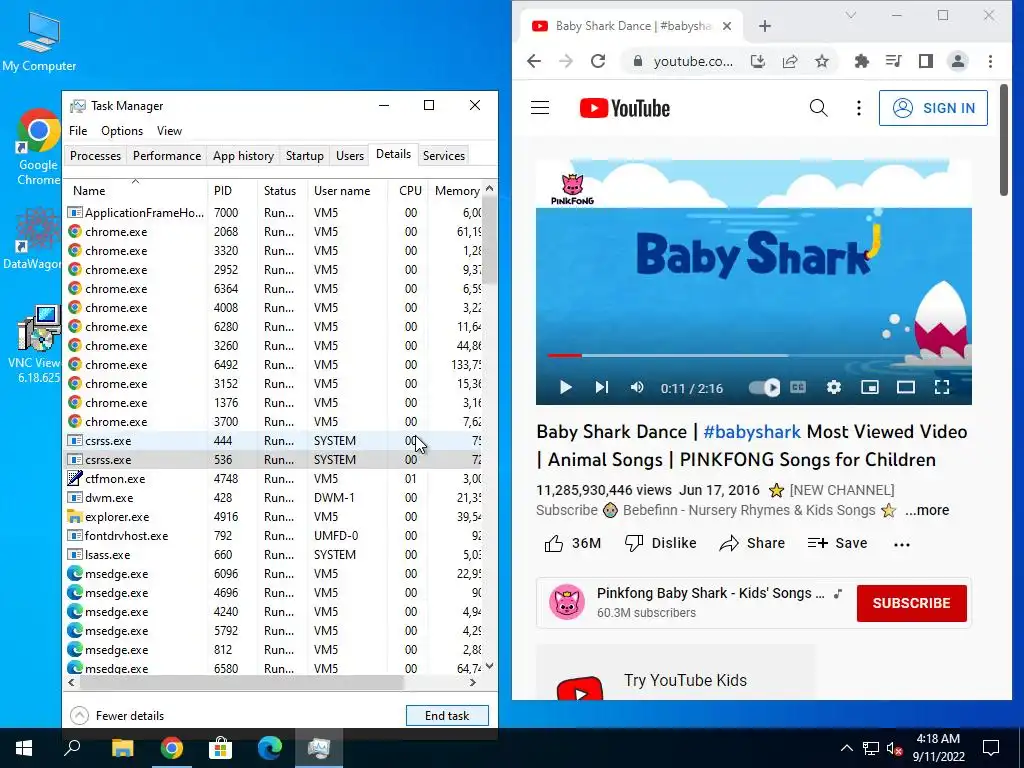Click the SIGN IN button
This screenshot has width=1024, height=768.
click(933, 108)
